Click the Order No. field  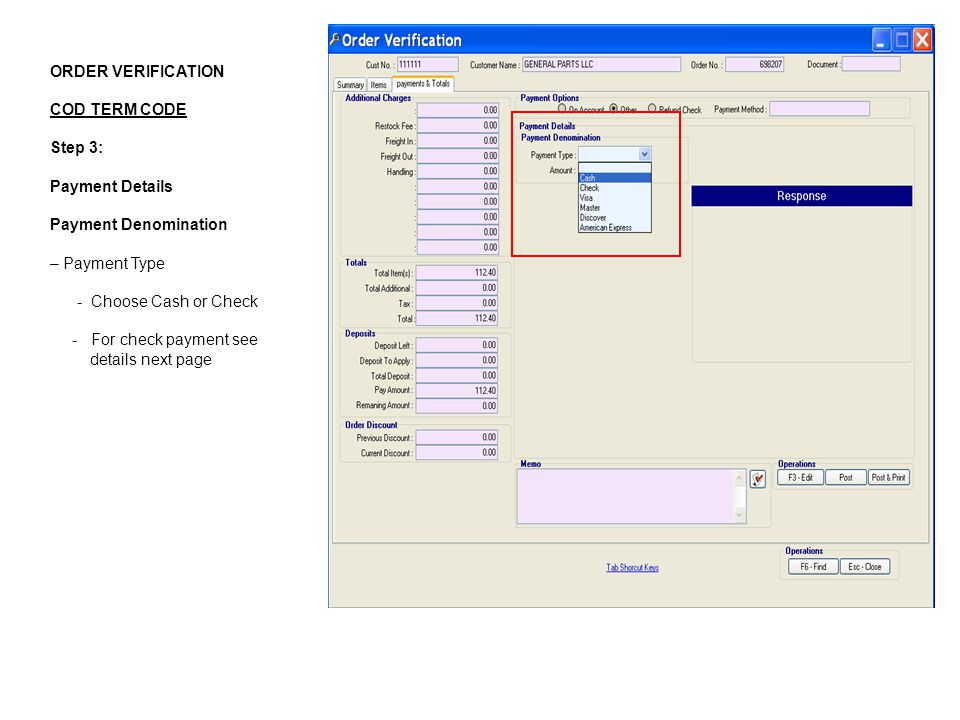(x=754, y=64)
